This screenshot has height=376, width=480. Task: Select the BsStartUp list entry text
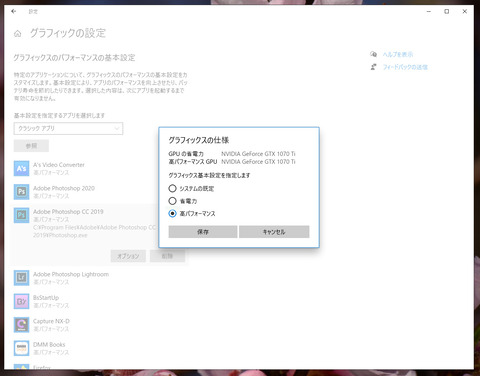pyautogui.click(x=46, y=297)
